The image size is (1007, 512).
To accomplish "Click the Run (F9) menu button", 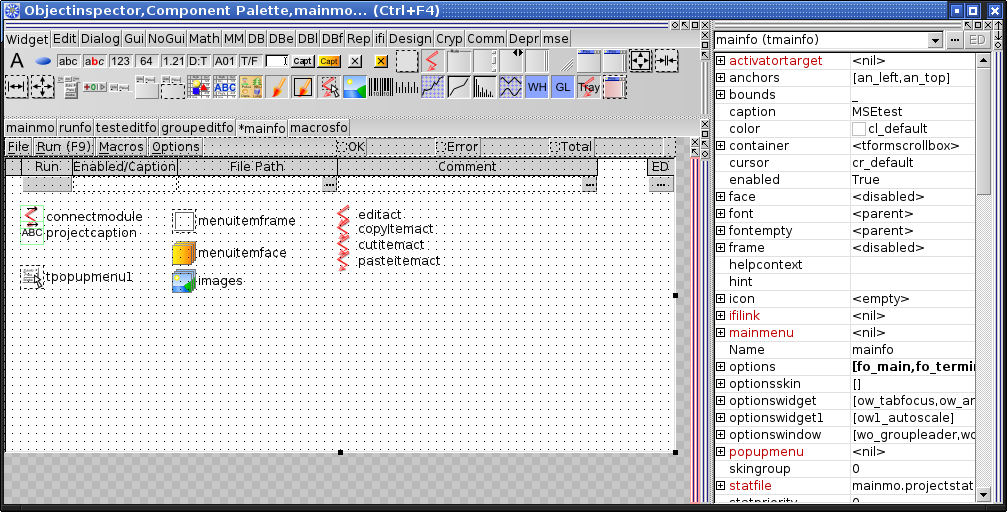I will tap(64, 147).
